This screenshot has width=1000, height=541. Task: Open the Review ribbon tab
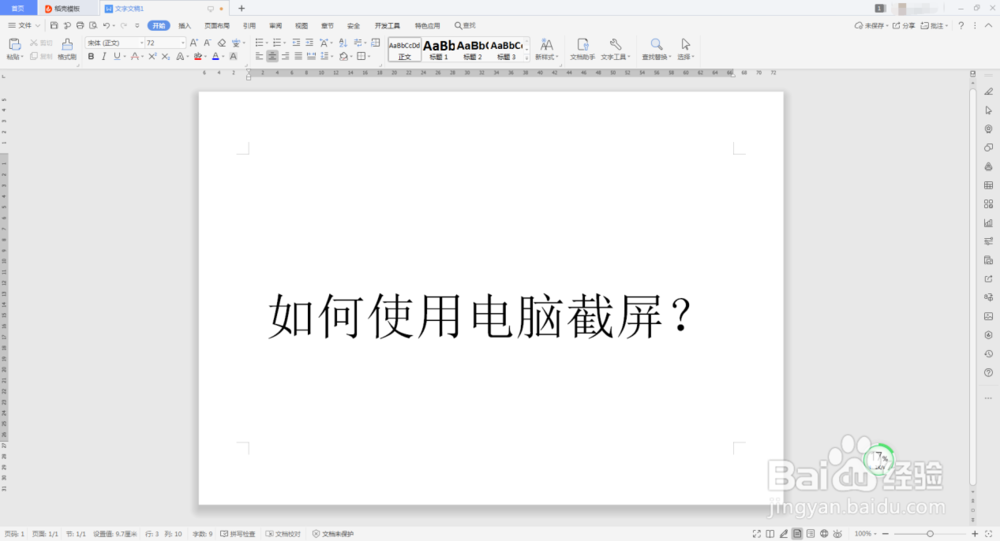point(276,26)
